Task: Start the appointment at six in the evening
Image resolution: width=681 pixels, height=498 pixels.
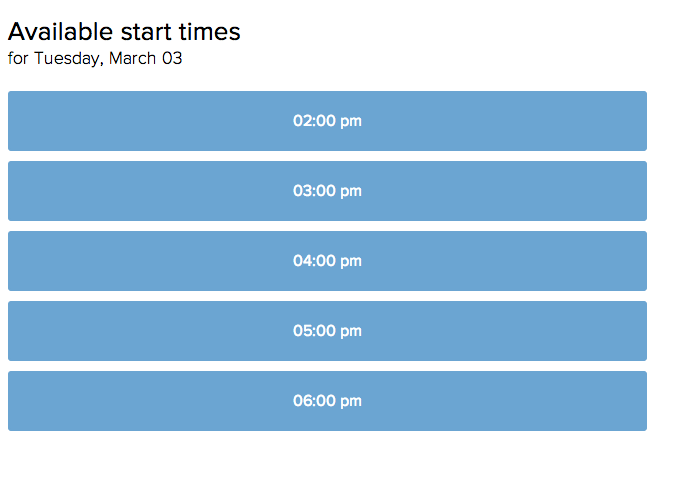Action: [x=327, y=401]
